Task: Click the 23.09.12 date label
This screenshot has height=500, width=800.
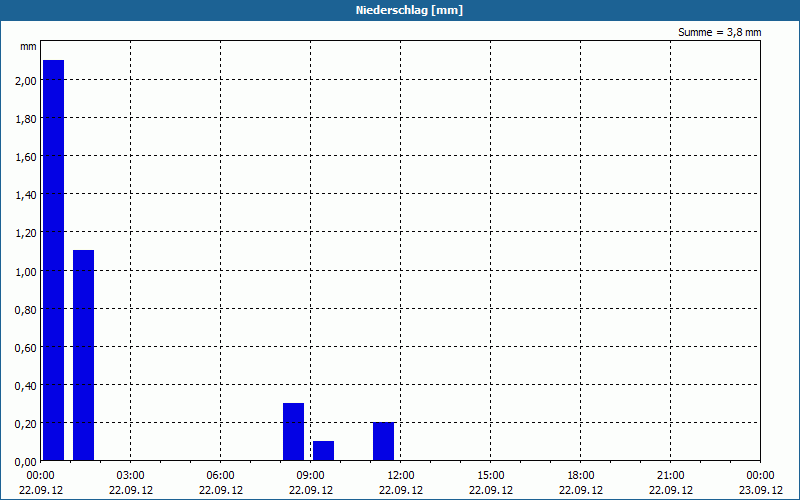Action: pos(761,490)
